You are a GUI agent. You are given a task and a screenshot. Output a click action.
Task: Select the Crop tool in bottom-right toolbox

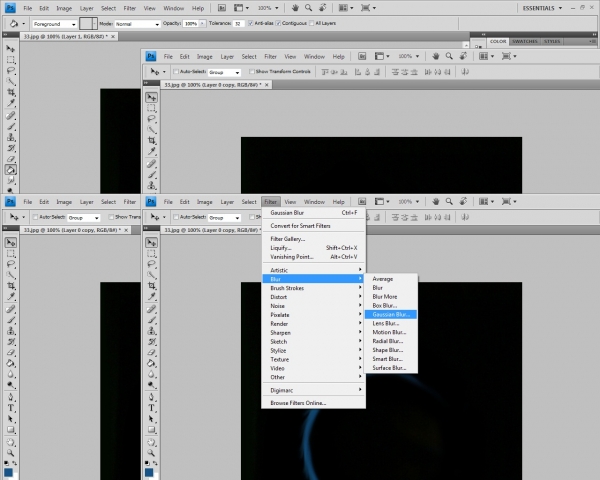point(152,286)
